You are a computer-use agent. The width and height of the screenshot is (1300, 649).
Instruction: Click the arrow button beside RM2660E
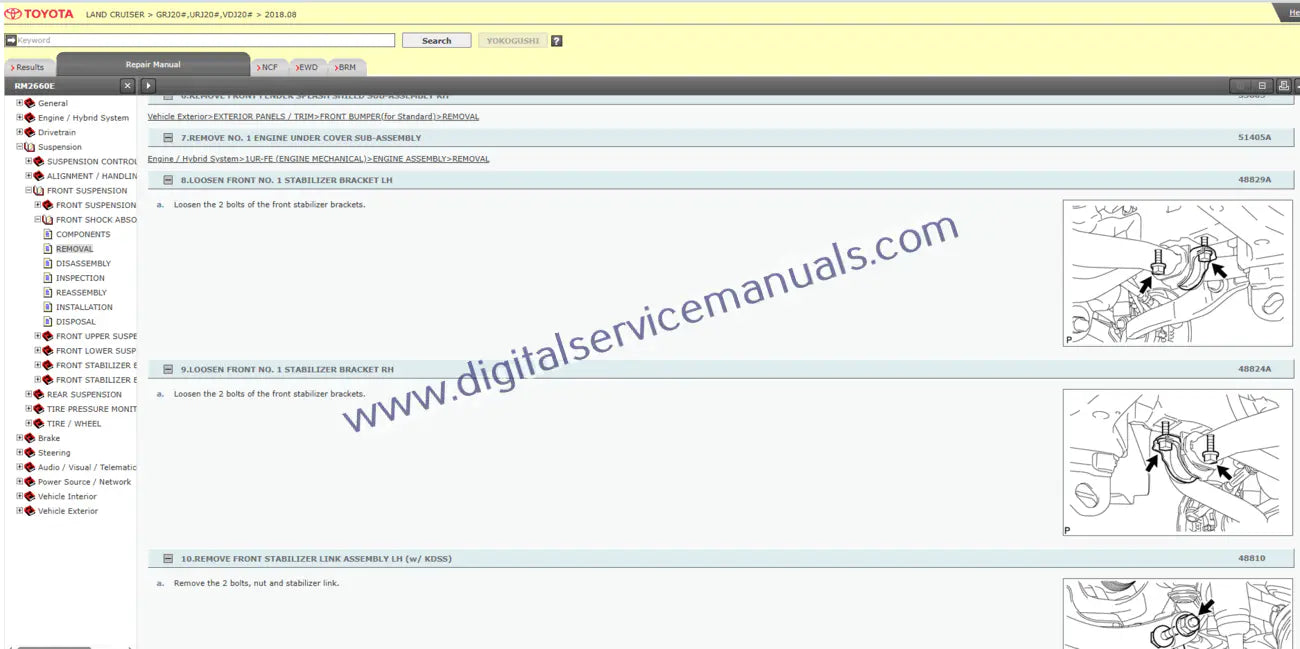(x=148, y=86)
